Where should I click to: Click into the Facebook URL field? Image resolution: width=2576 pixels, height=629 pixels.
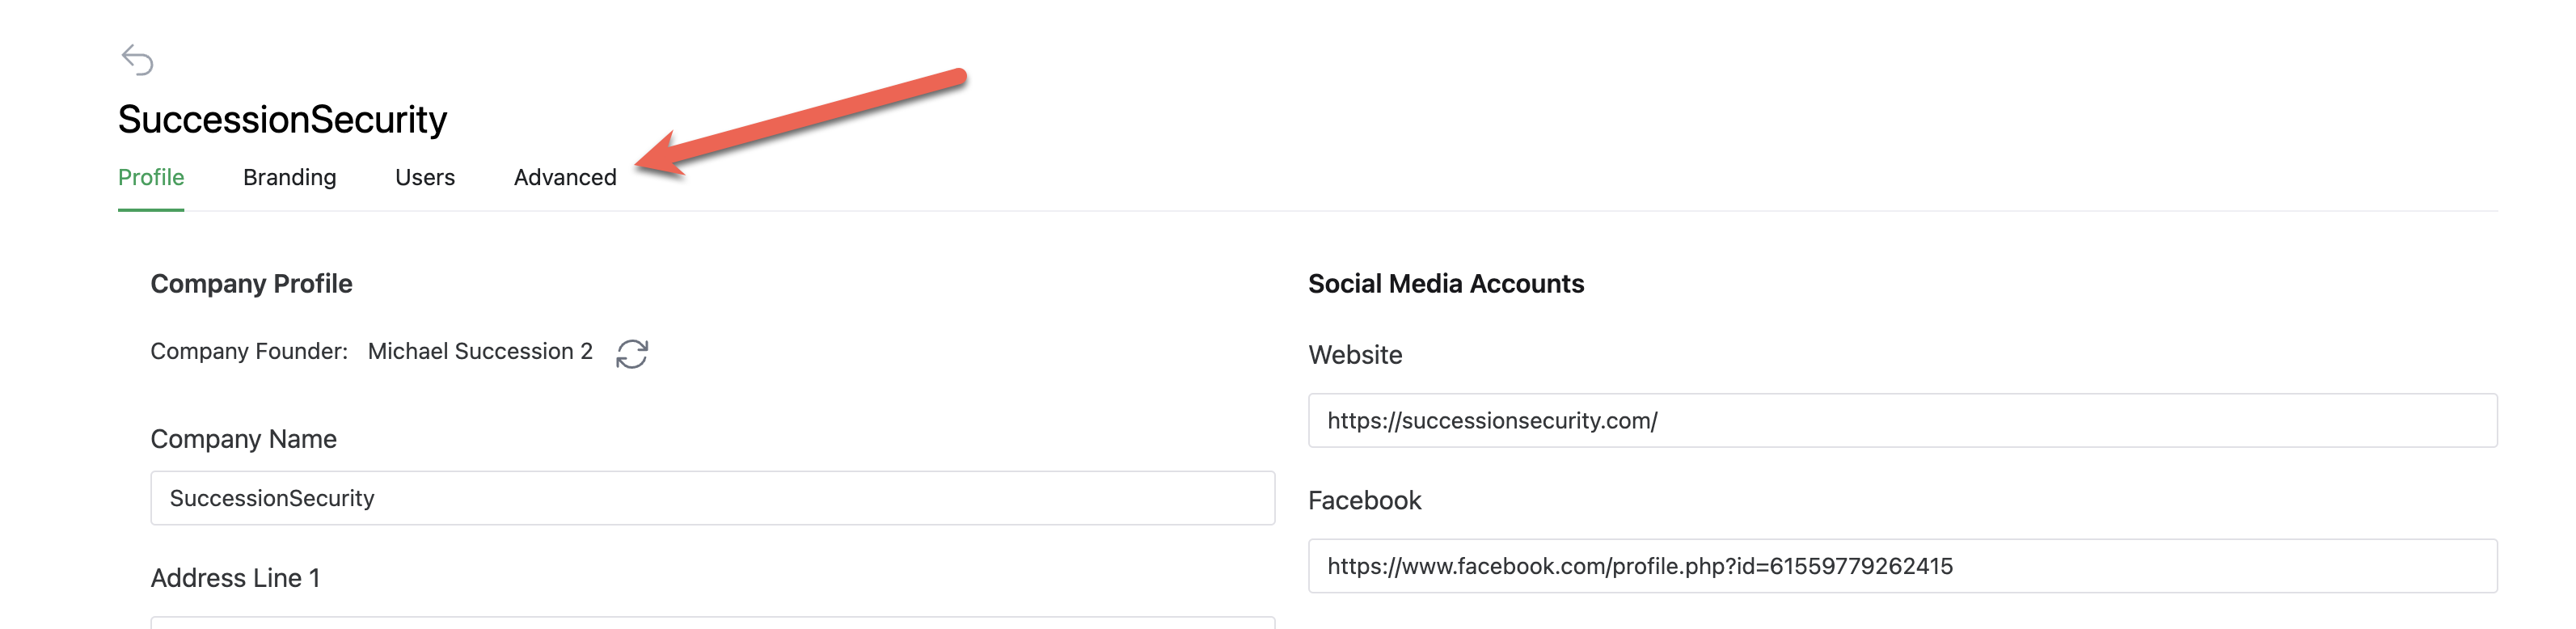click(1902, 566)
